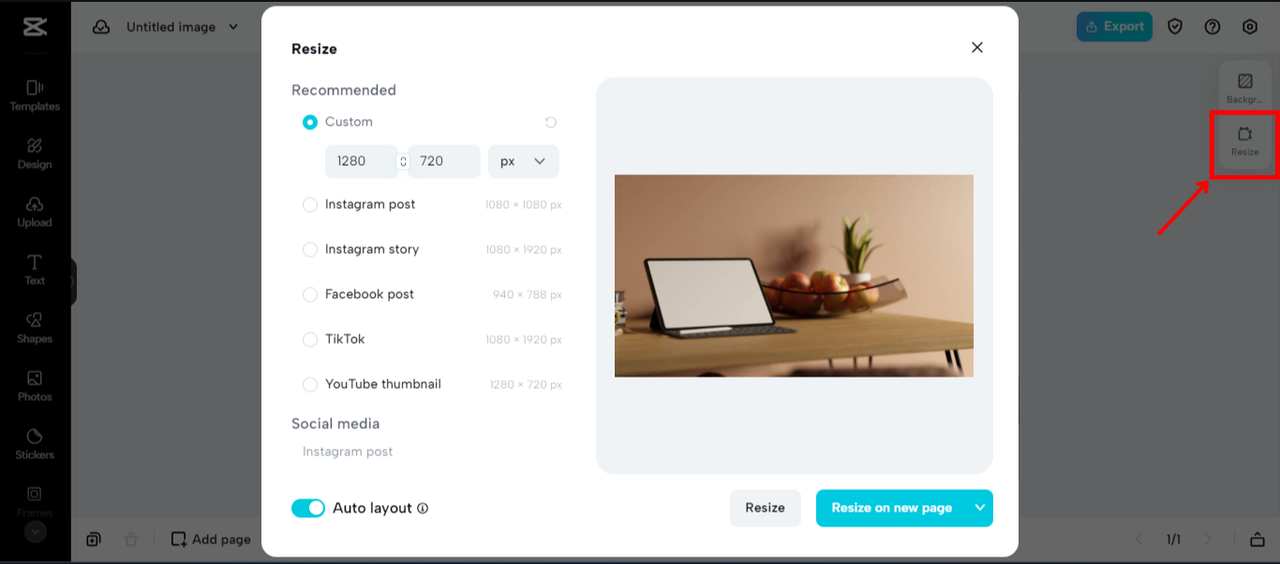Click the width field showing 1280
The image size is (1280, 564).
(362, 161)
